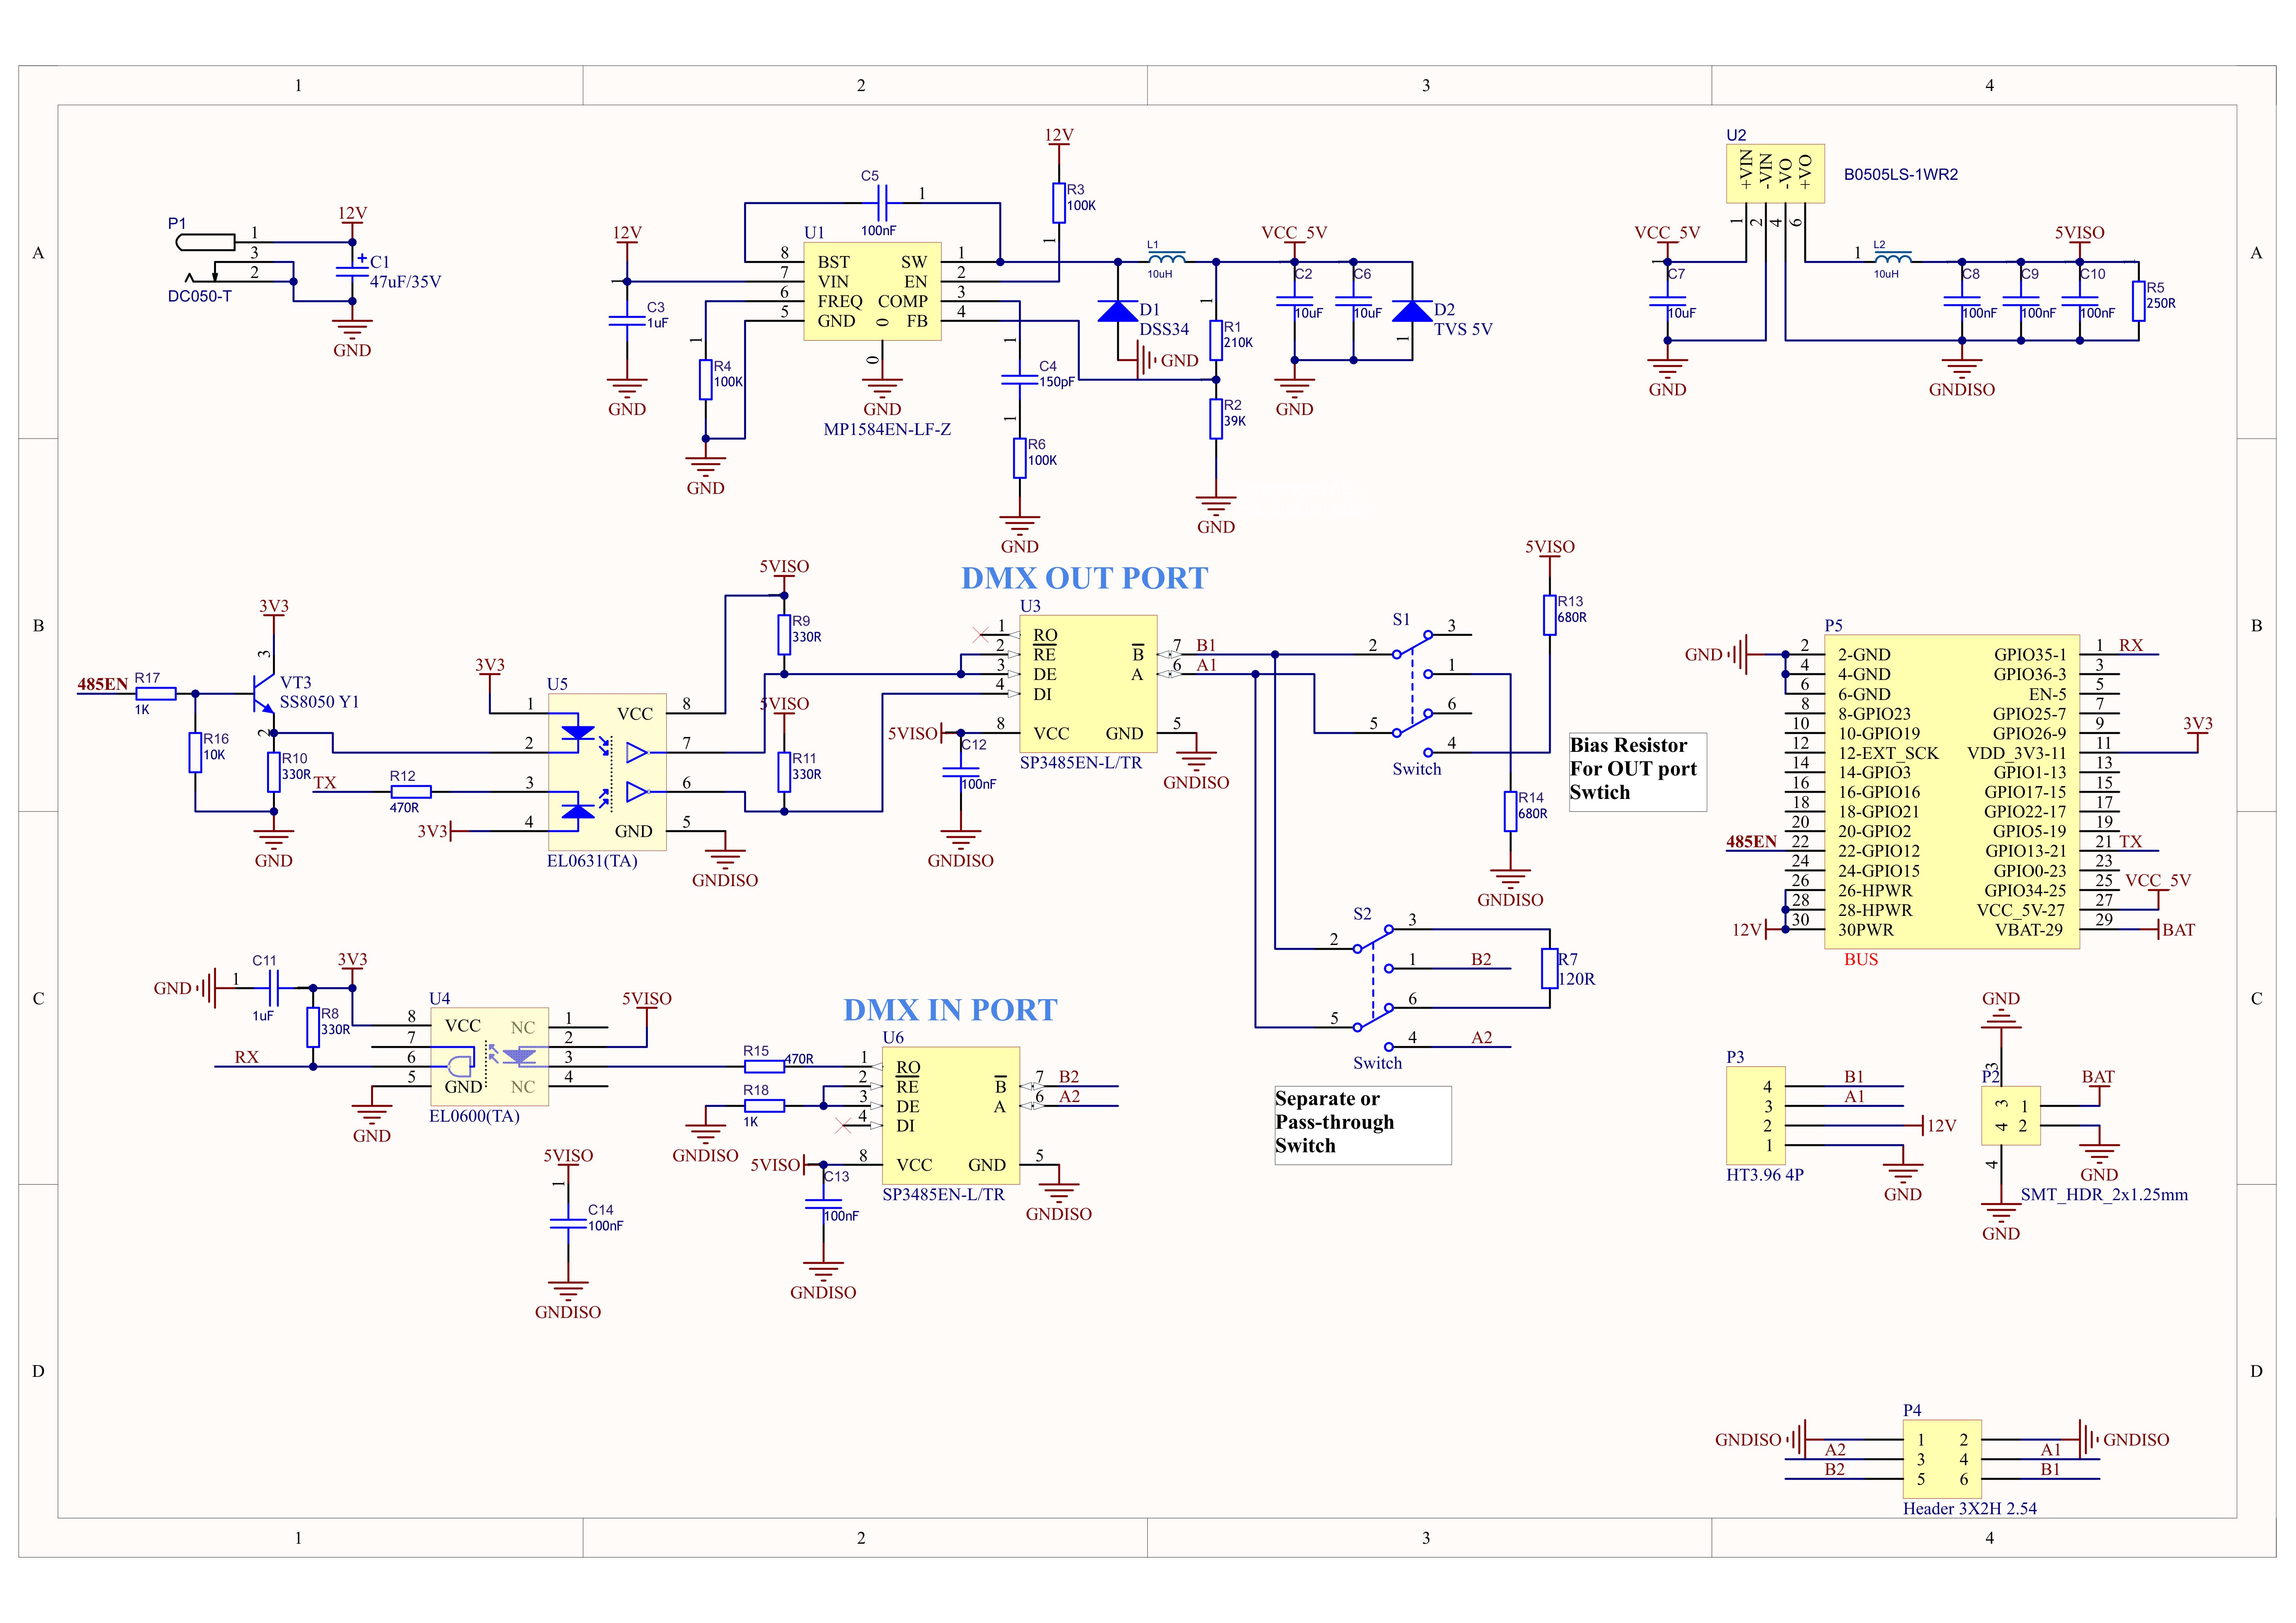Click resistor R5 250R
2296x1623 pixels.
[x=2138, y=301]
